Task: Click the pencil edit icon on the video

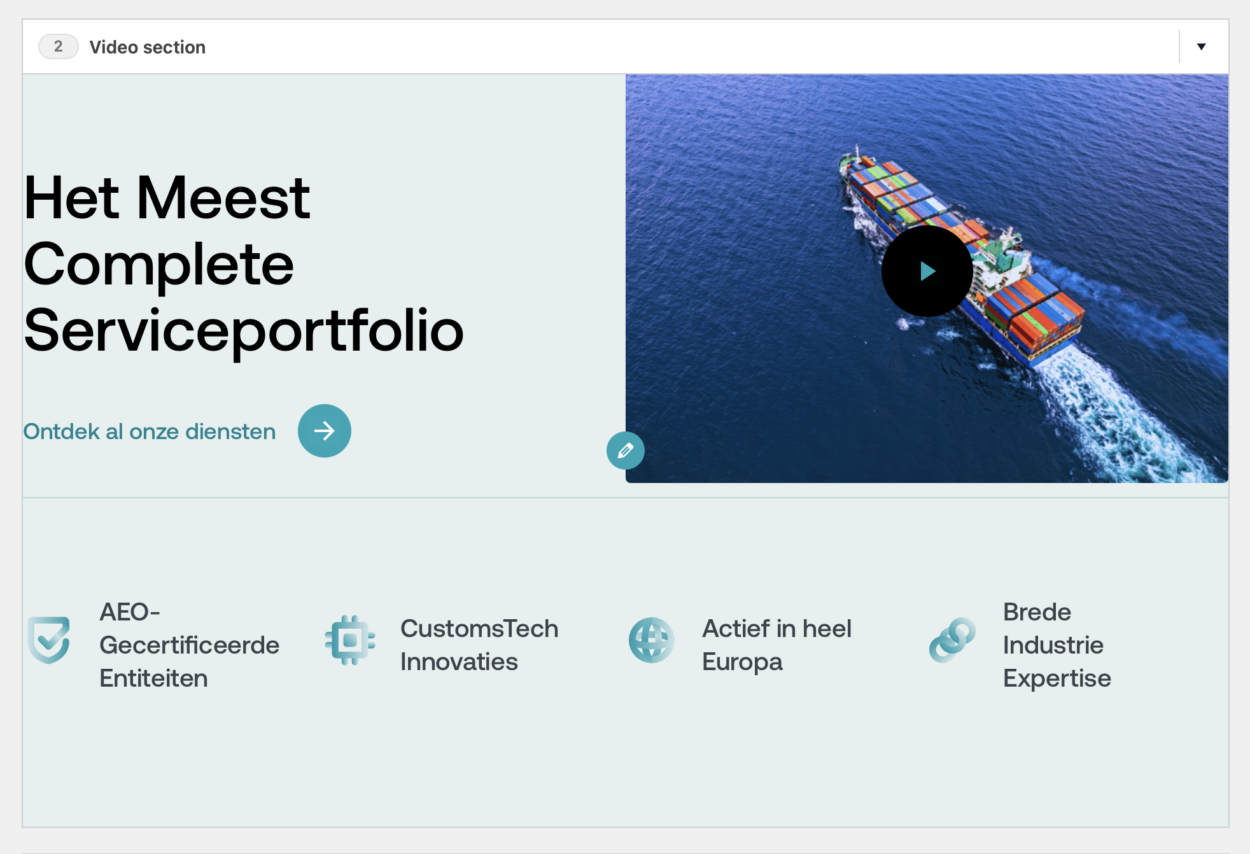Action: tap(625, 451)
